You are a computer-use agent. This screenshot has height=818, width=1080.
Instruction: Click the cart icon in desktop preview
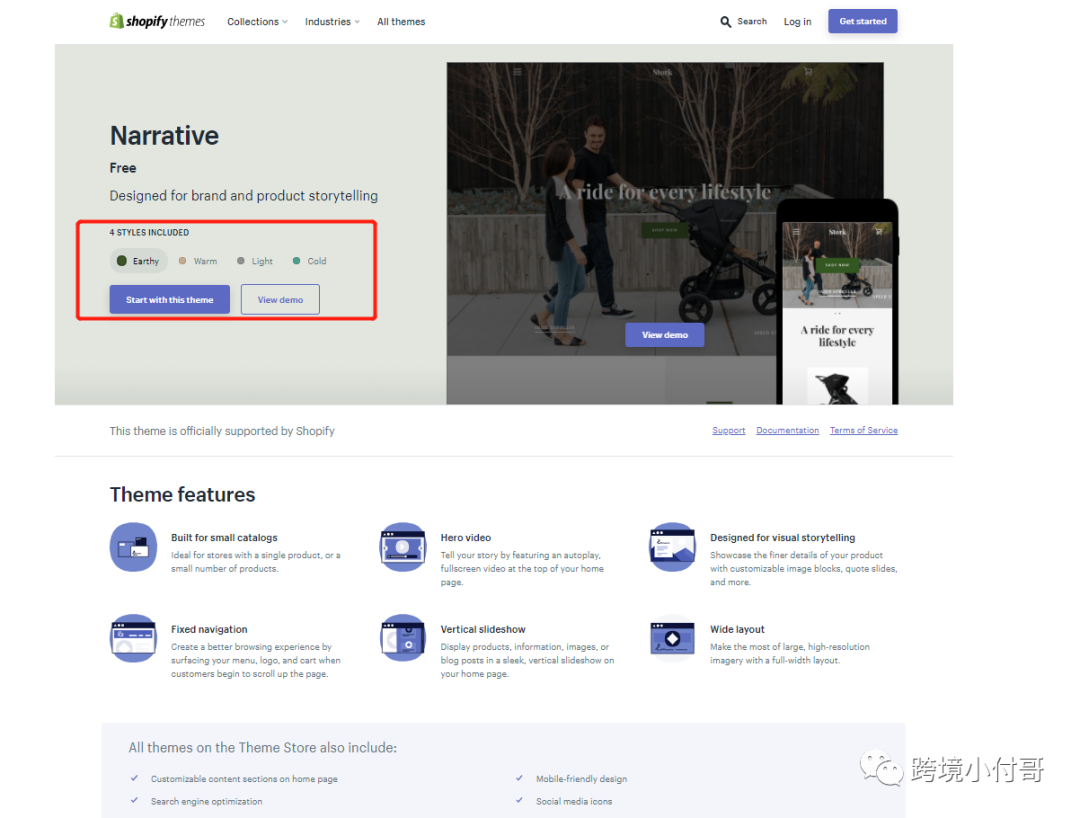tap(809, 72)
